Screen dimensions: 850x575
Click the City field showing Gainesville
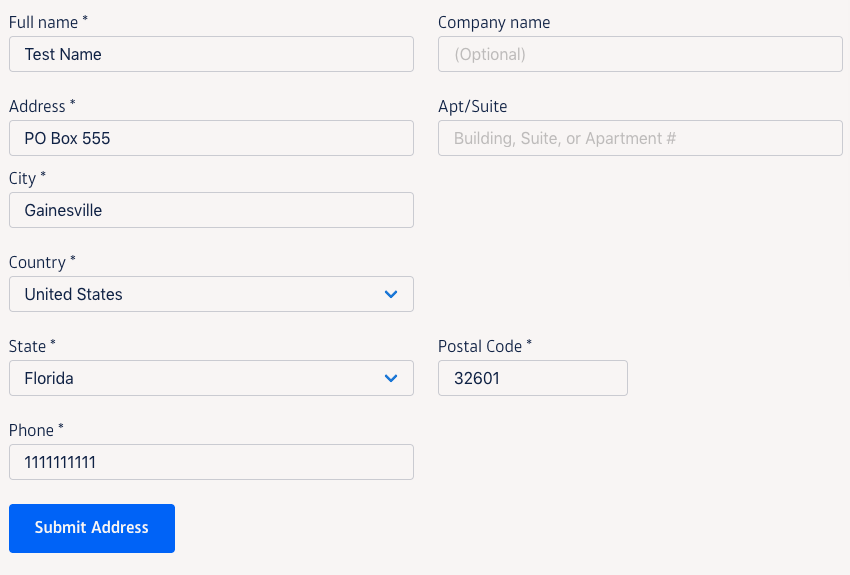point(211,210)
